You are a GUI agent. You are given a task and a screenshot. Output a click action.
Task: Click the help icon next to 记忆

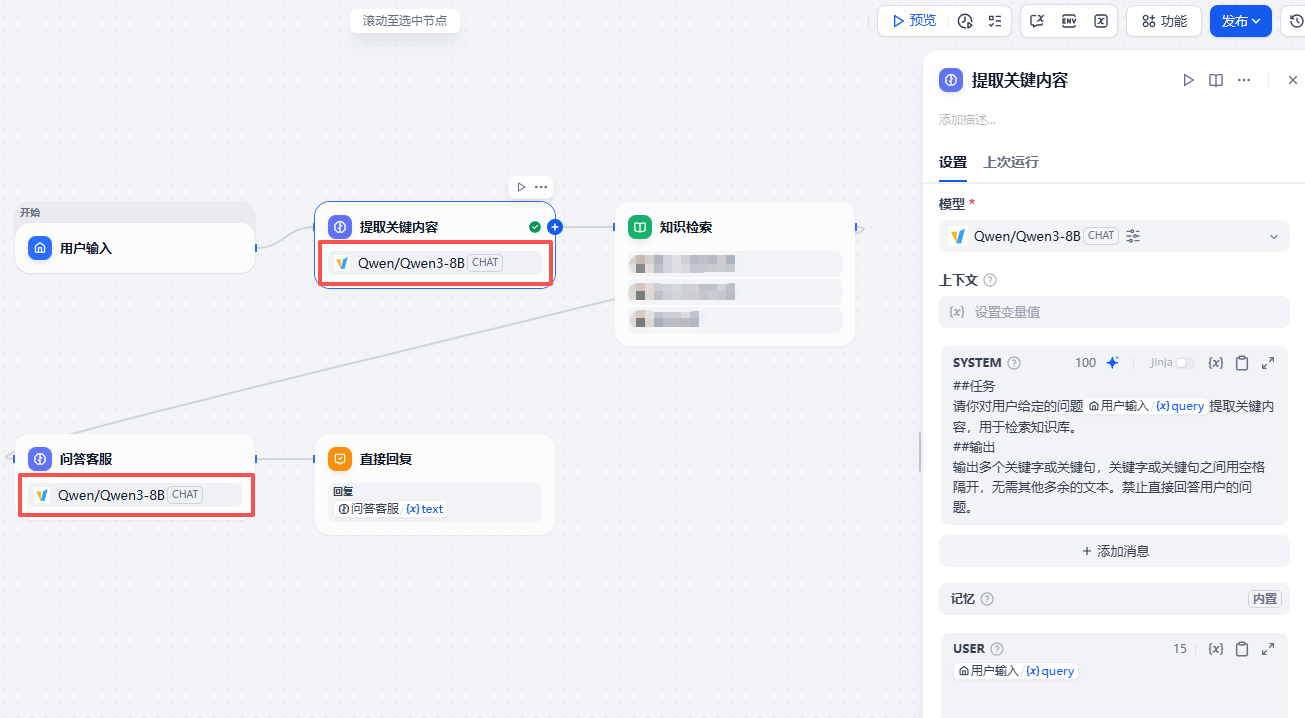tap(987, 599)
